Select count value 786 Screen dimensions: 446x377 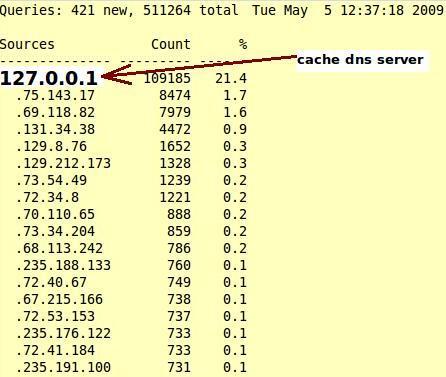[179, 249]
